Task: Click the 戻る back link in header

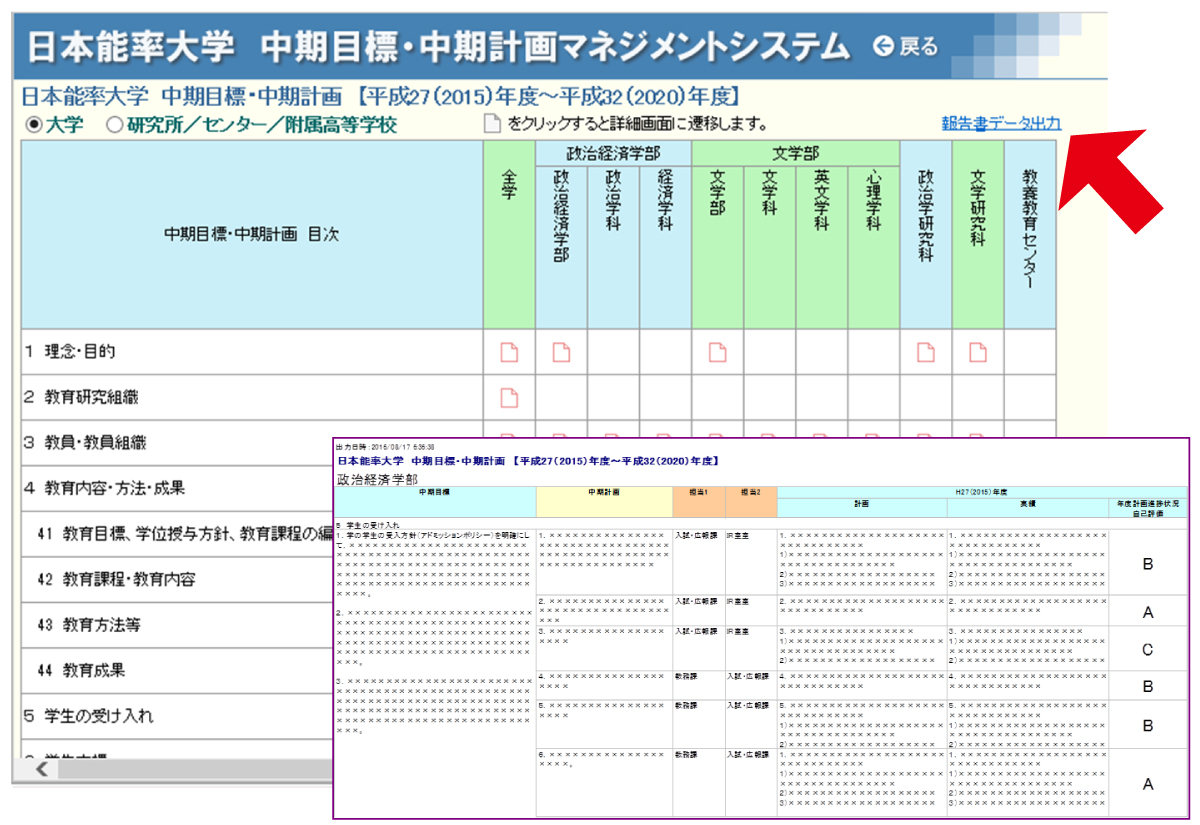Action: tap(918, 46)
